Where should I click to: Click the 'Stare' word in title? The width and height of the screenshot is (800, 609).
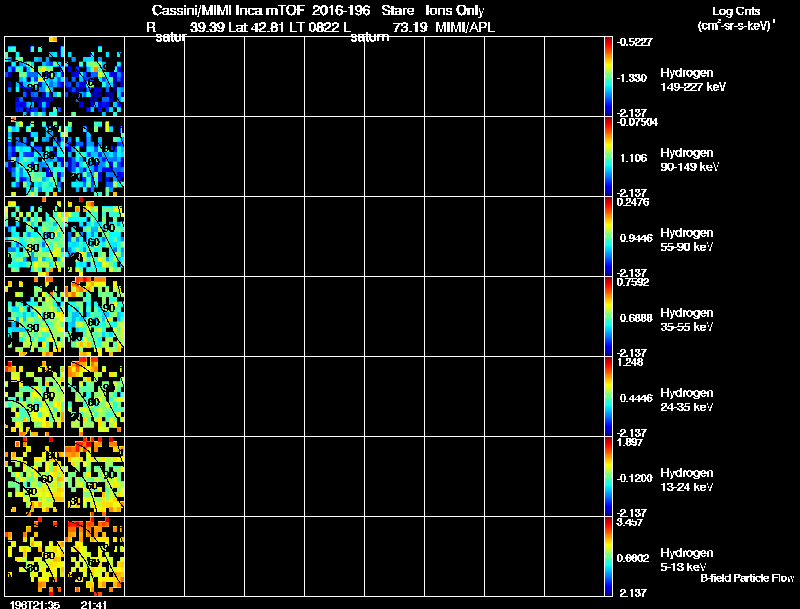point(397,10)
